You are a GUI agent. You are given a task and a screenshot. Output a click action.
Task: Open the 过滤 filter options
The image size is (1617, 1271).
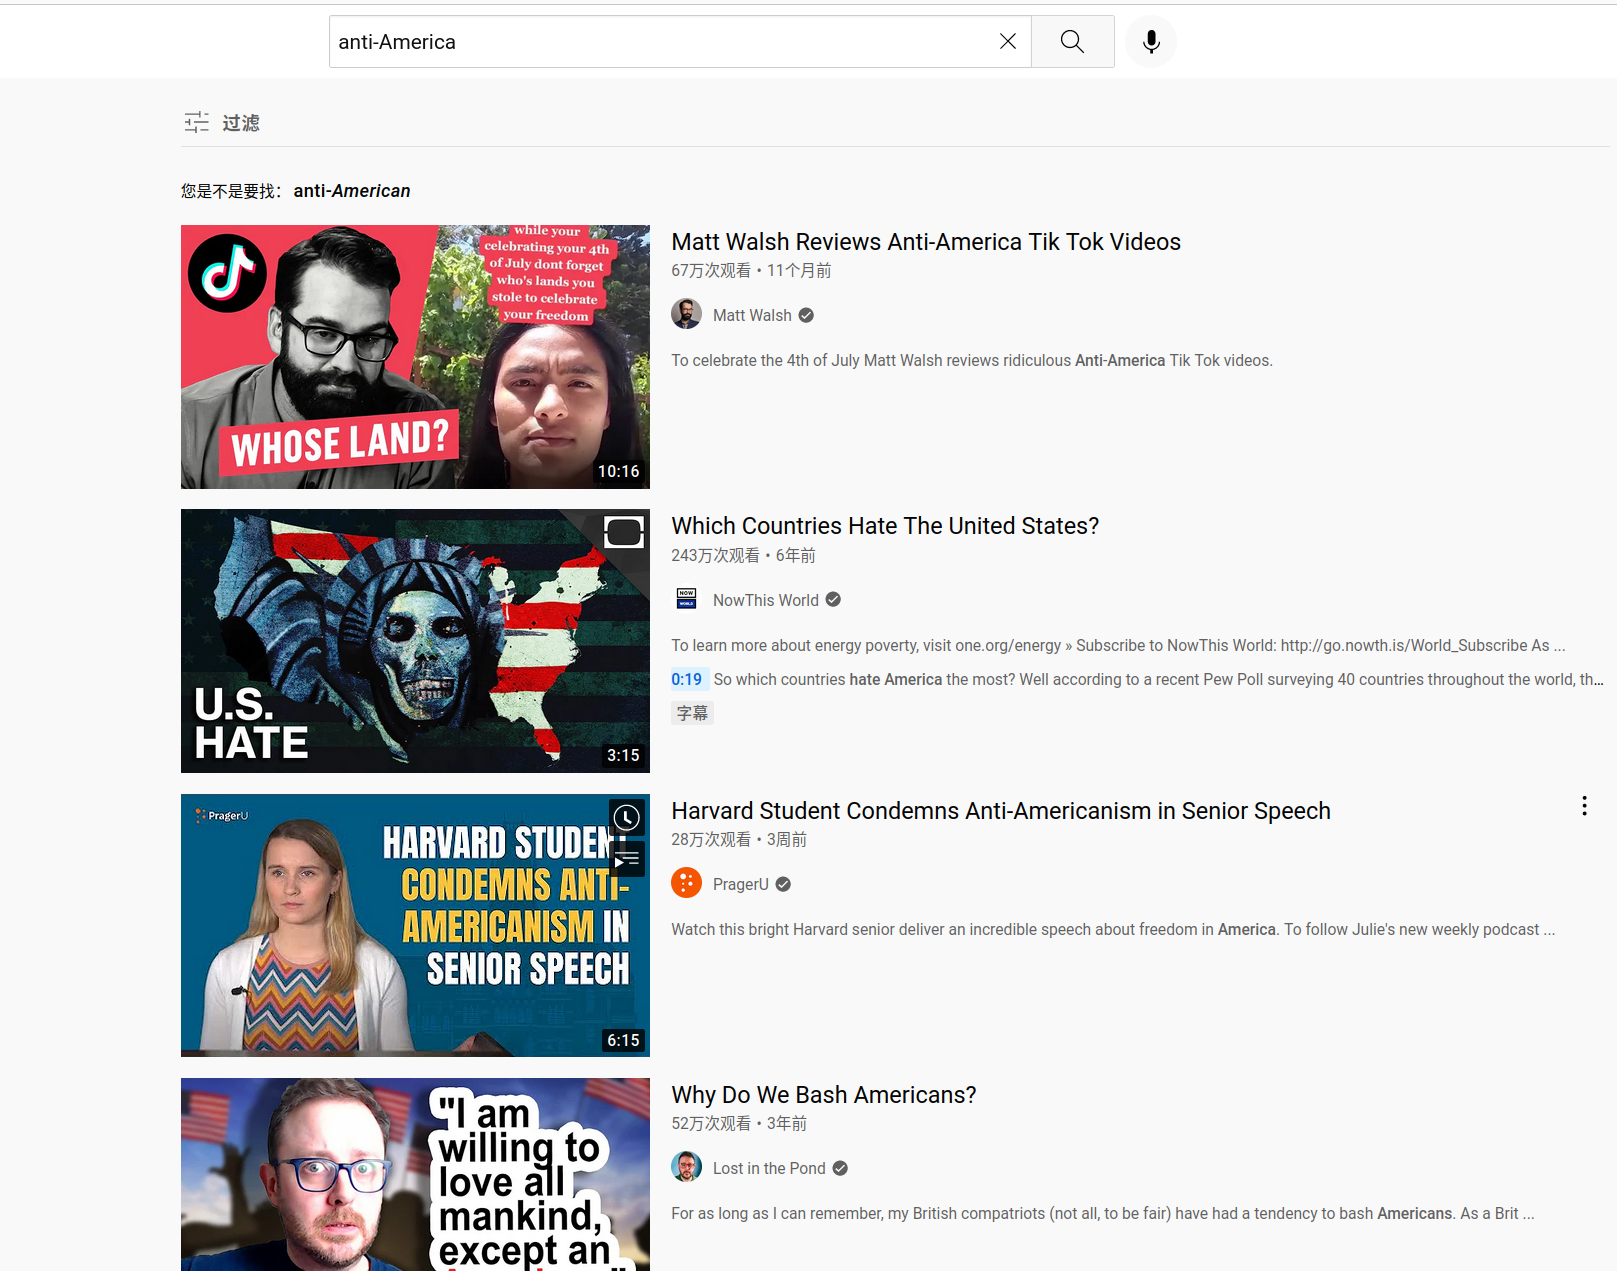click(222, 122)
